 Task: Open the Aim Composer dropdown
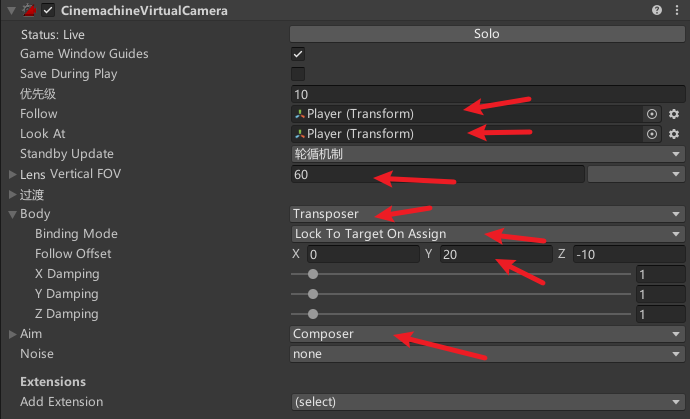[487, 334]
